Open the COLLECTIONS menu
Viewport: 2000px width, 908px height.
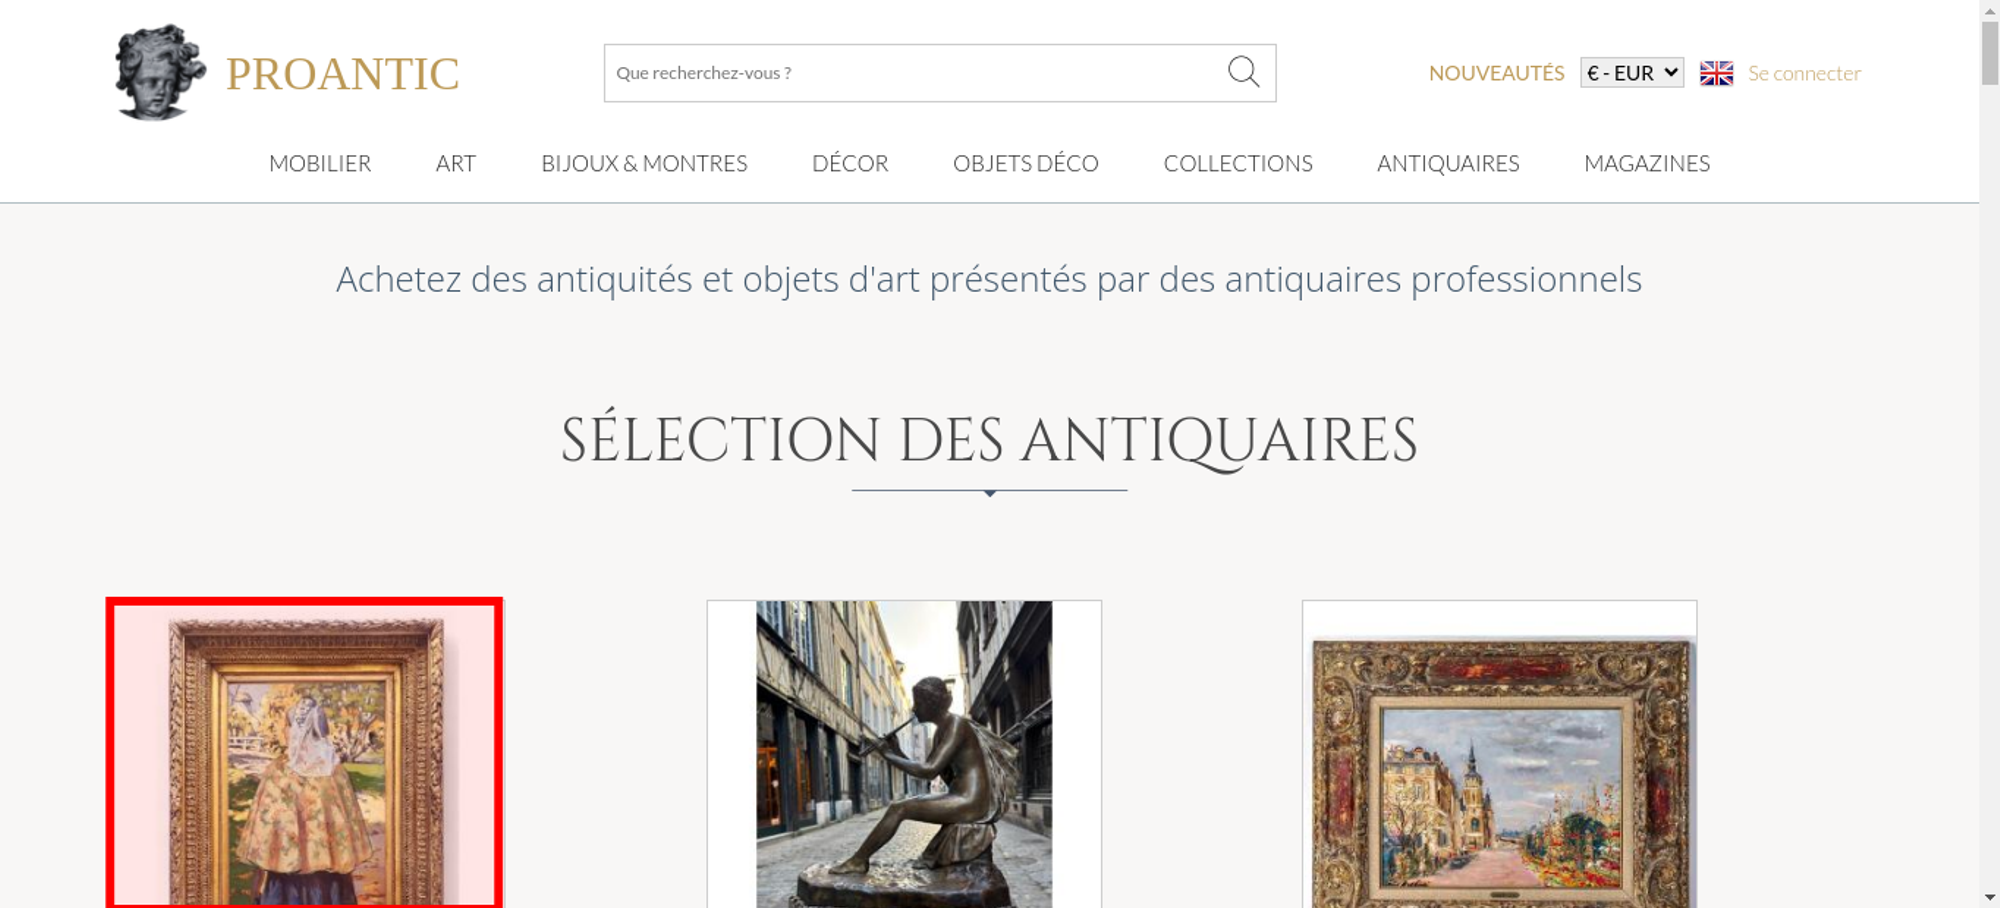1237,163
